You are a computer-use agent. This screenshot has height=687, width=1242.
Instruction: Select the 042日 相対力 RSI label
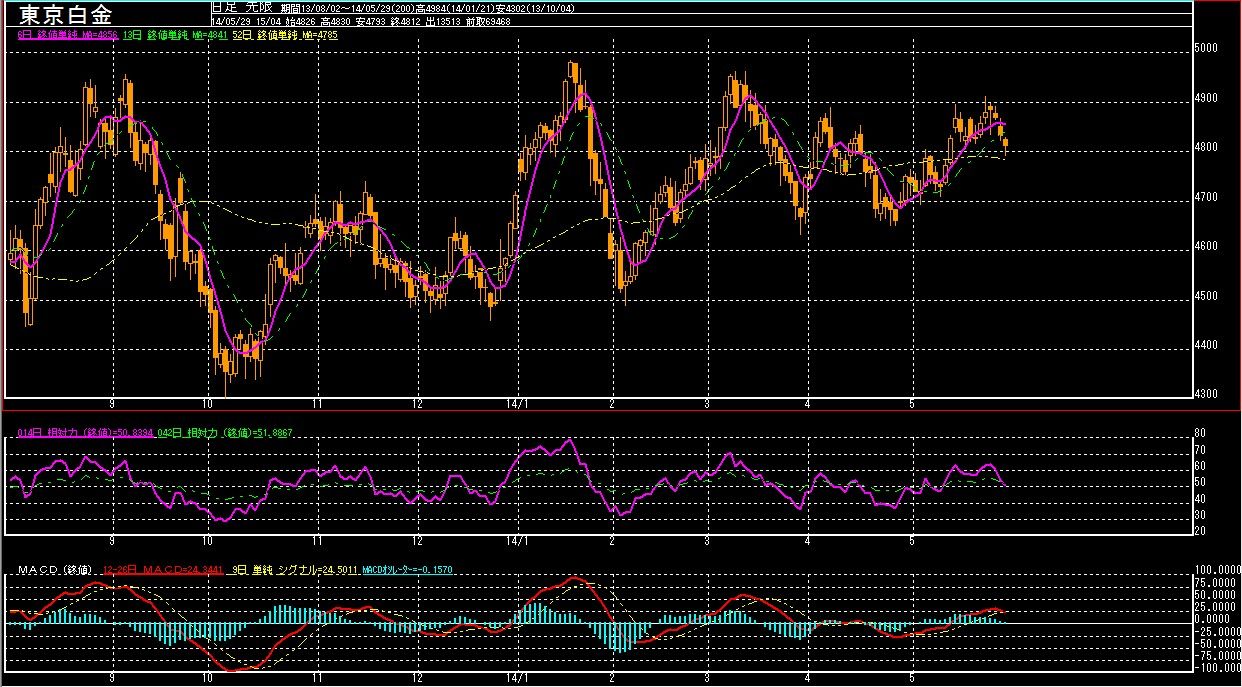[224, 432]
